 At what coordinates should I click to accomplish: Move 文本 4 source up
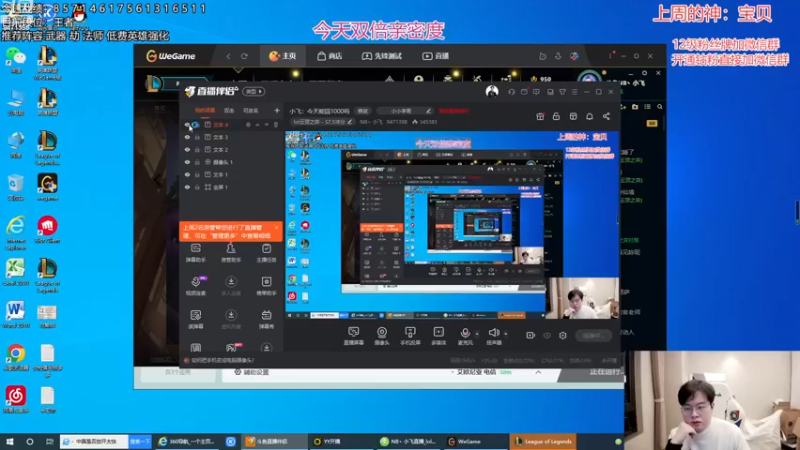258,124
